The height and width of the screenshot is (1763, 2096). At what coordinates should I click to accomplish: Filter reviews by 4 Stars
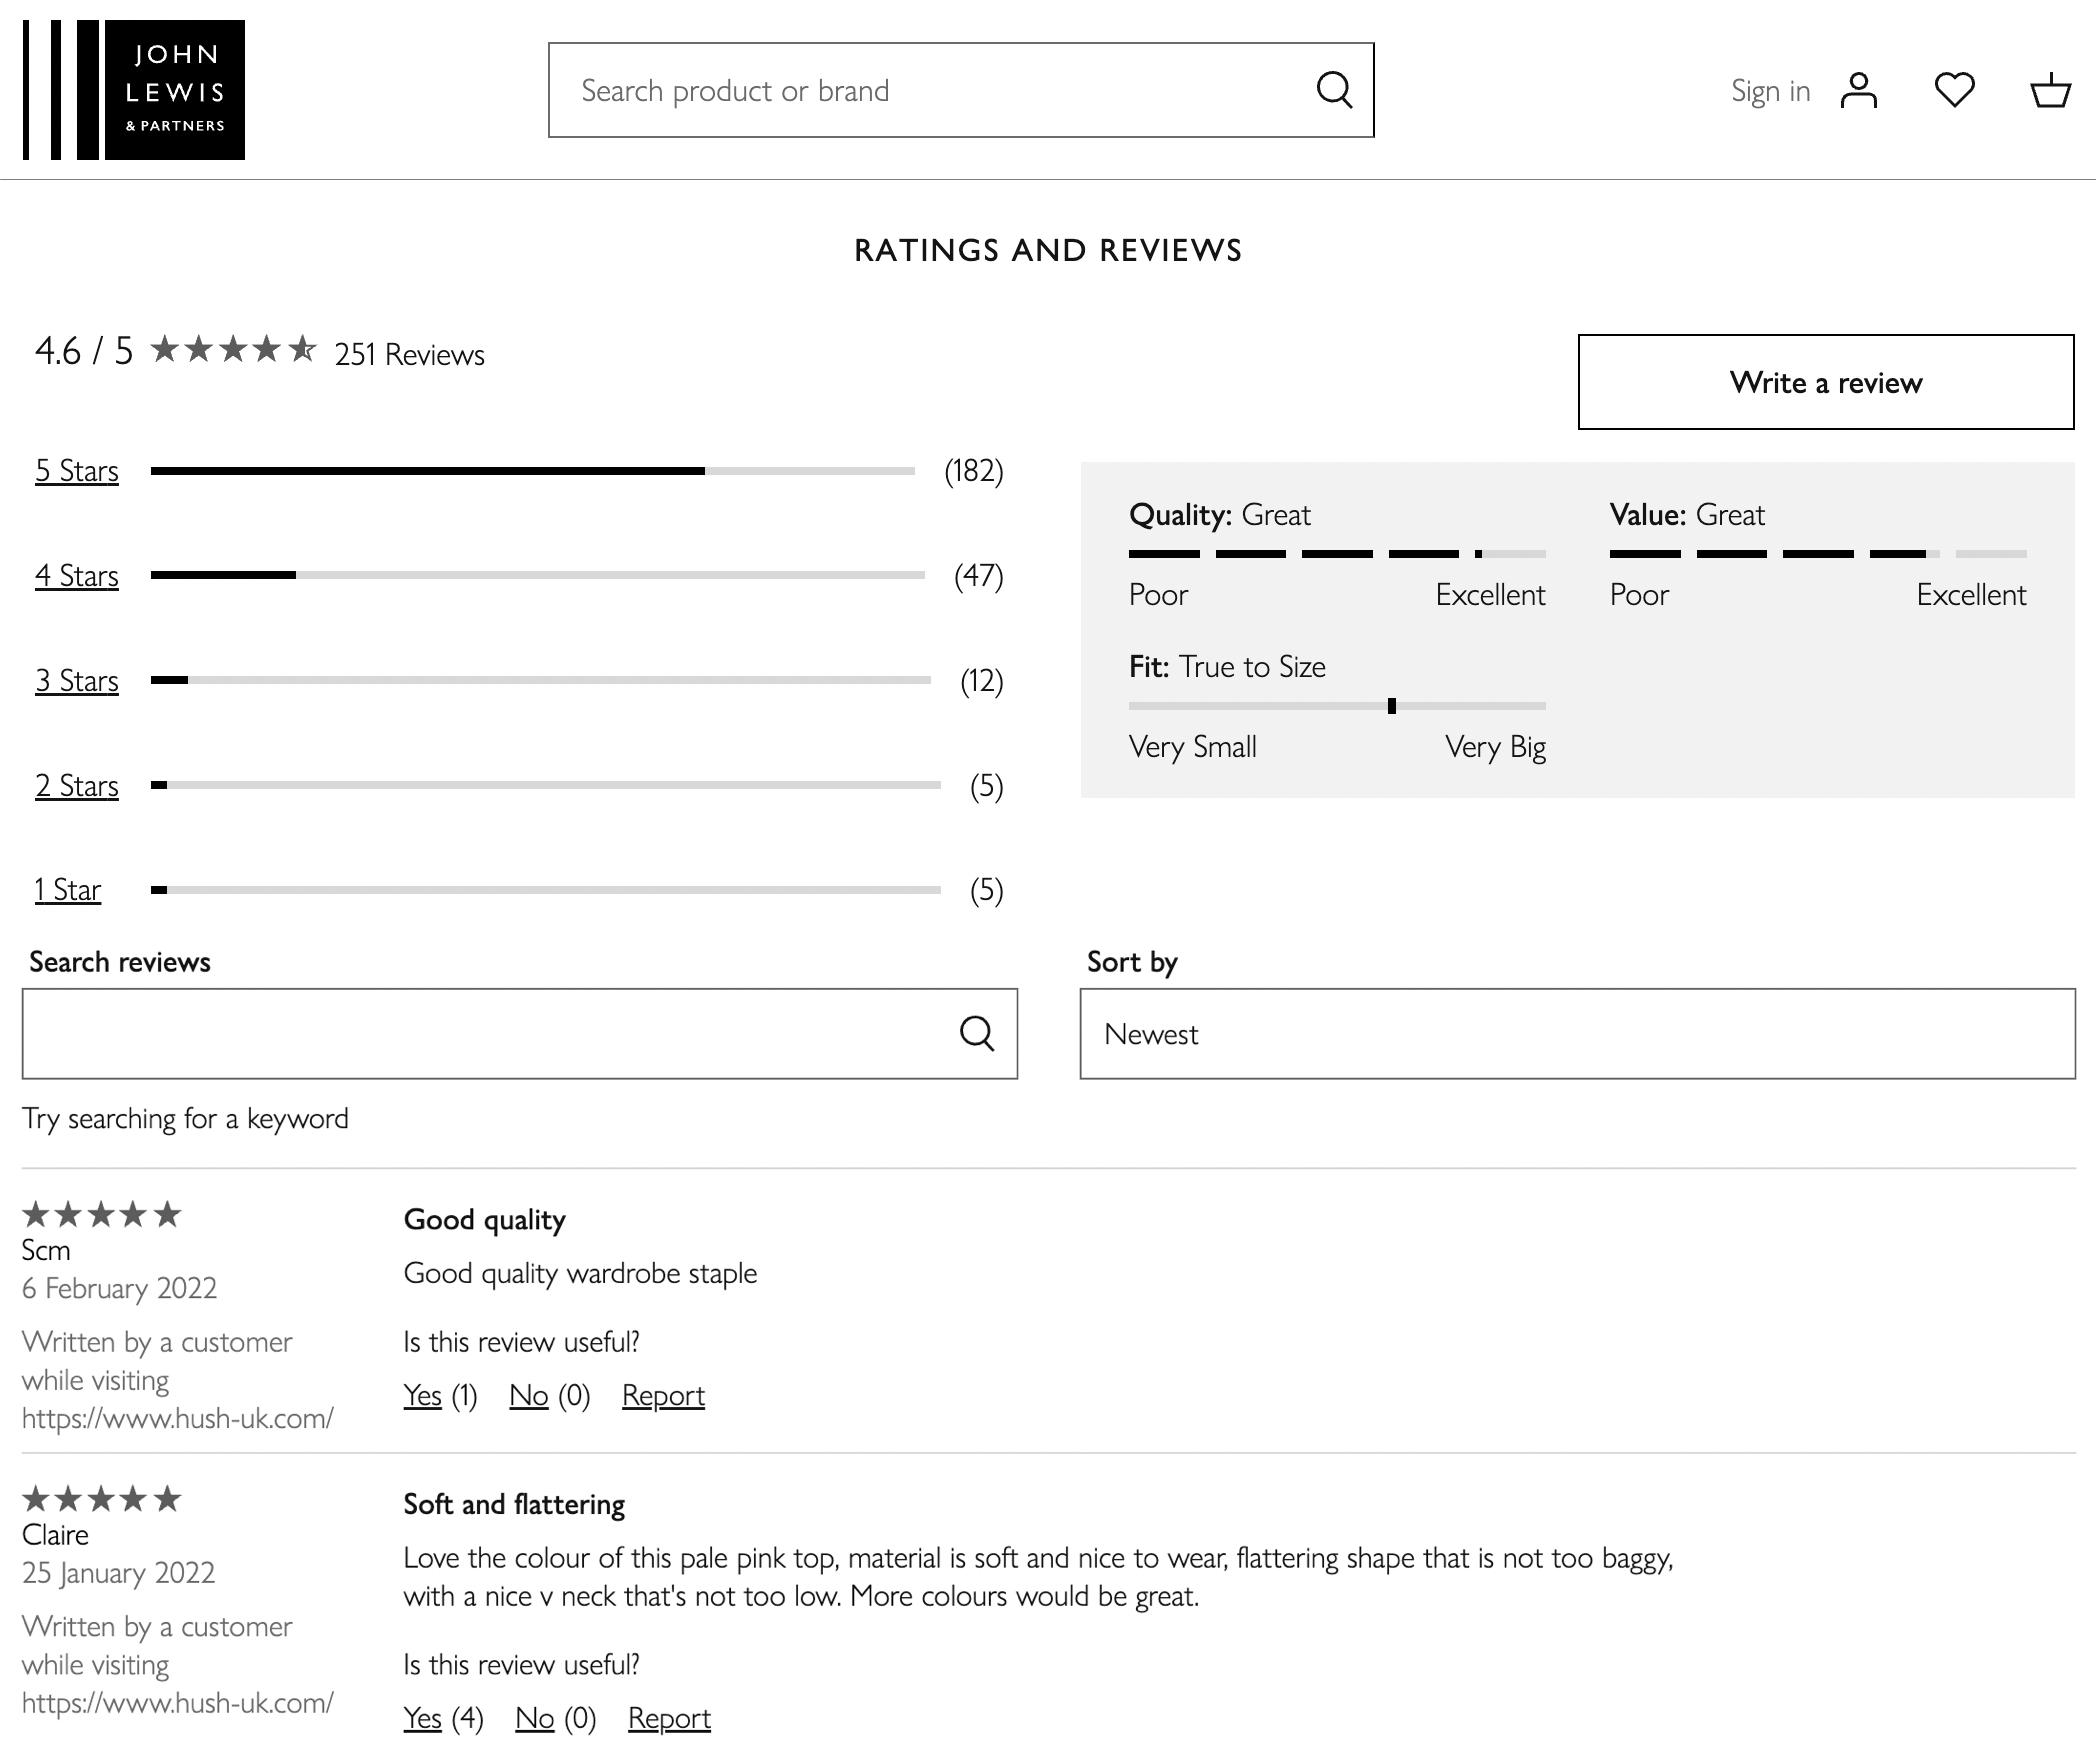point(77,576)
